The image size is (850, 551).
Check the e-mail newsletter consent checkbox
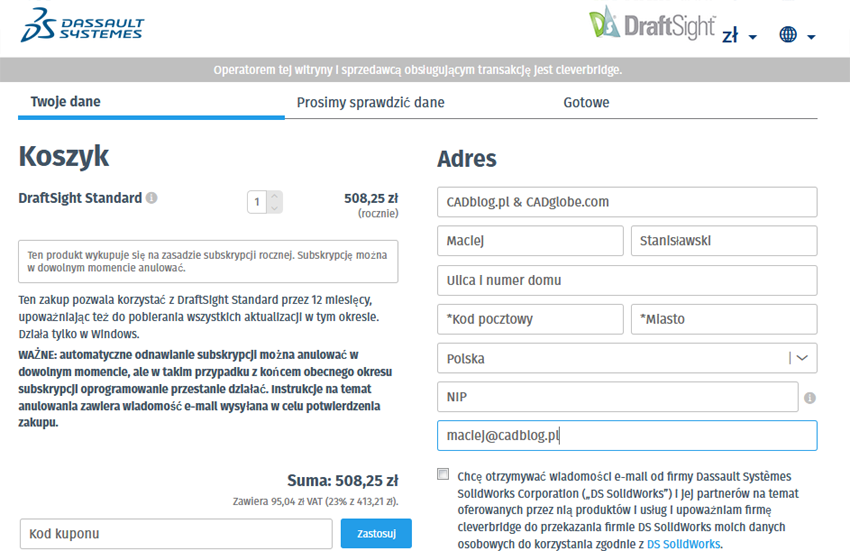[443, 475]
